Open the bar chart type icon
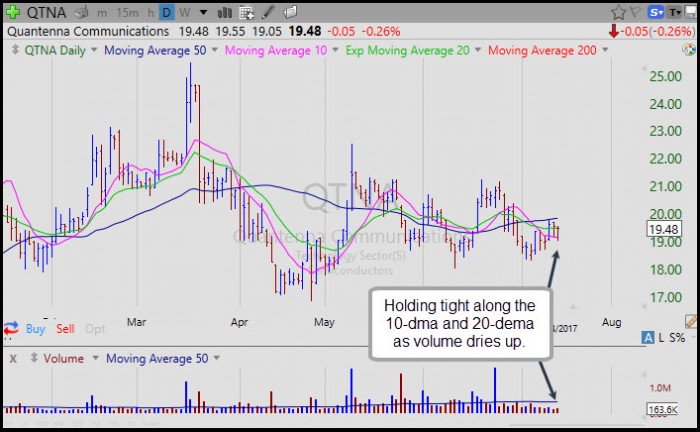Image resolution: width=700 pixels, height=432 pixels. click(x=225, y=12)
